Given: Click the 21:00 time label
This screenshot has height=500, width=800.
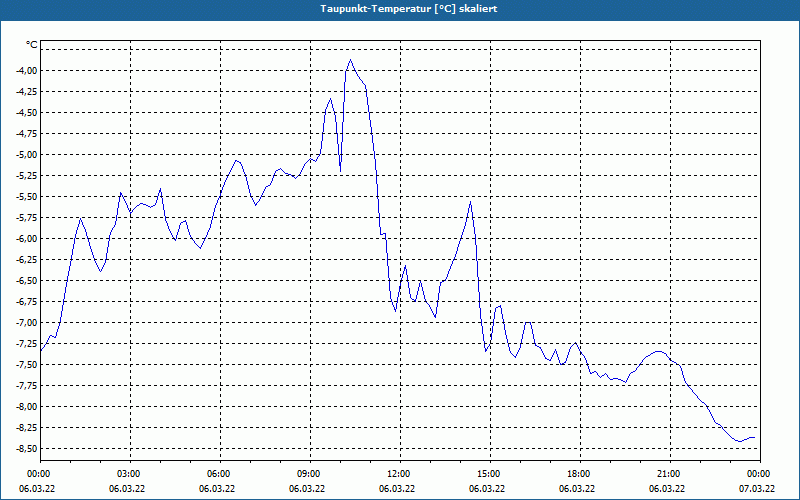Looking at the screenshot, I should click(x=670, y=473).
